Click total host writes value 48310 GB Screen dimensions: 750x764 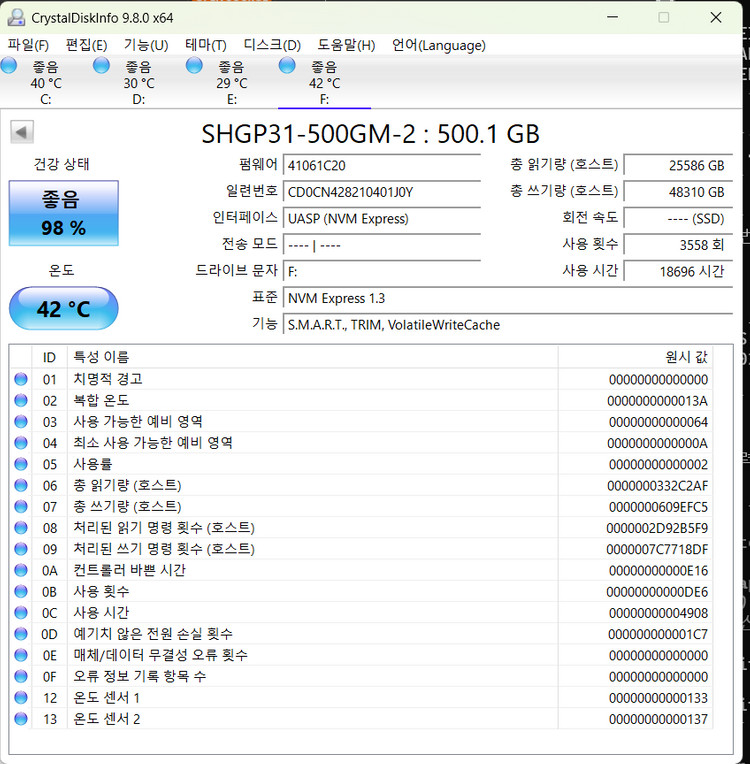[x=678, y=192]
